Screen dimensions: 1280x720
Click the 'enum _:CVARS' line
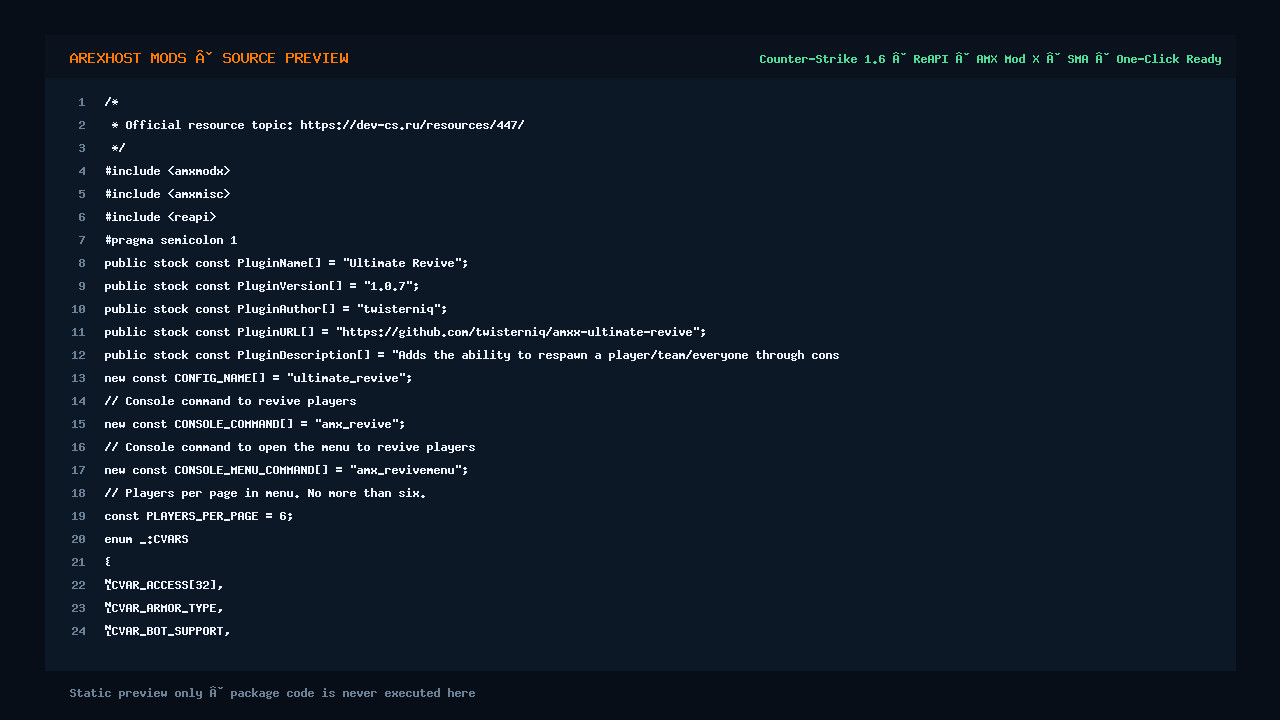point(146,539)
